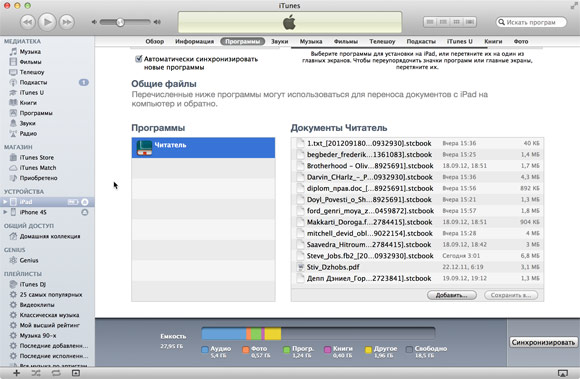The image size is (580, 379).
Task: Eject the iPhone 4S device
Action: click(85, 212)
